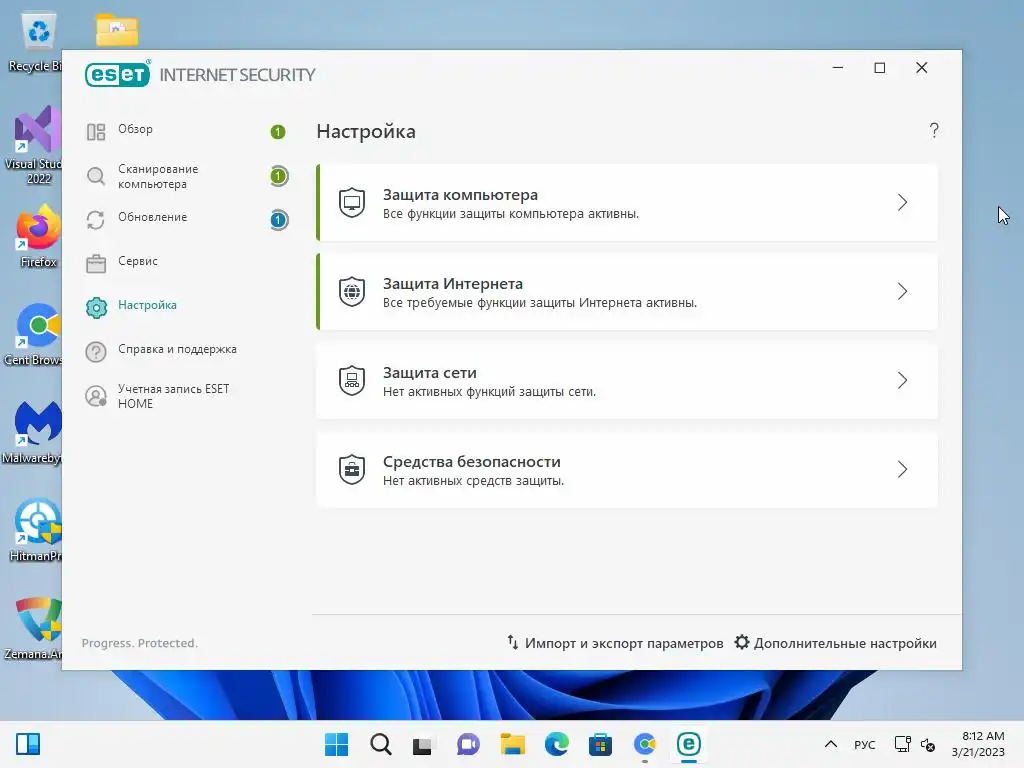This screenshot has height=768, width=1024.
Task: Click the Настройка gear icon in sidebar
Action: coord(96,308)
